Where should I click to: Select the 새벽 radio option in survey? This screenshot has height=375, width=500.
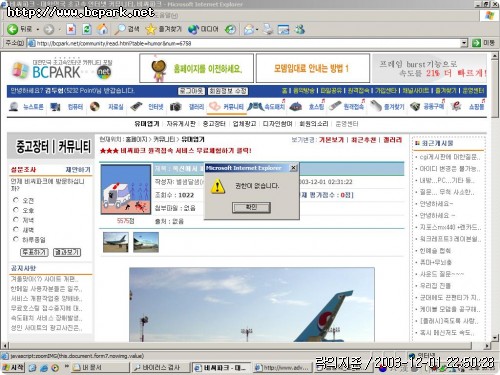tap(16, 229)
